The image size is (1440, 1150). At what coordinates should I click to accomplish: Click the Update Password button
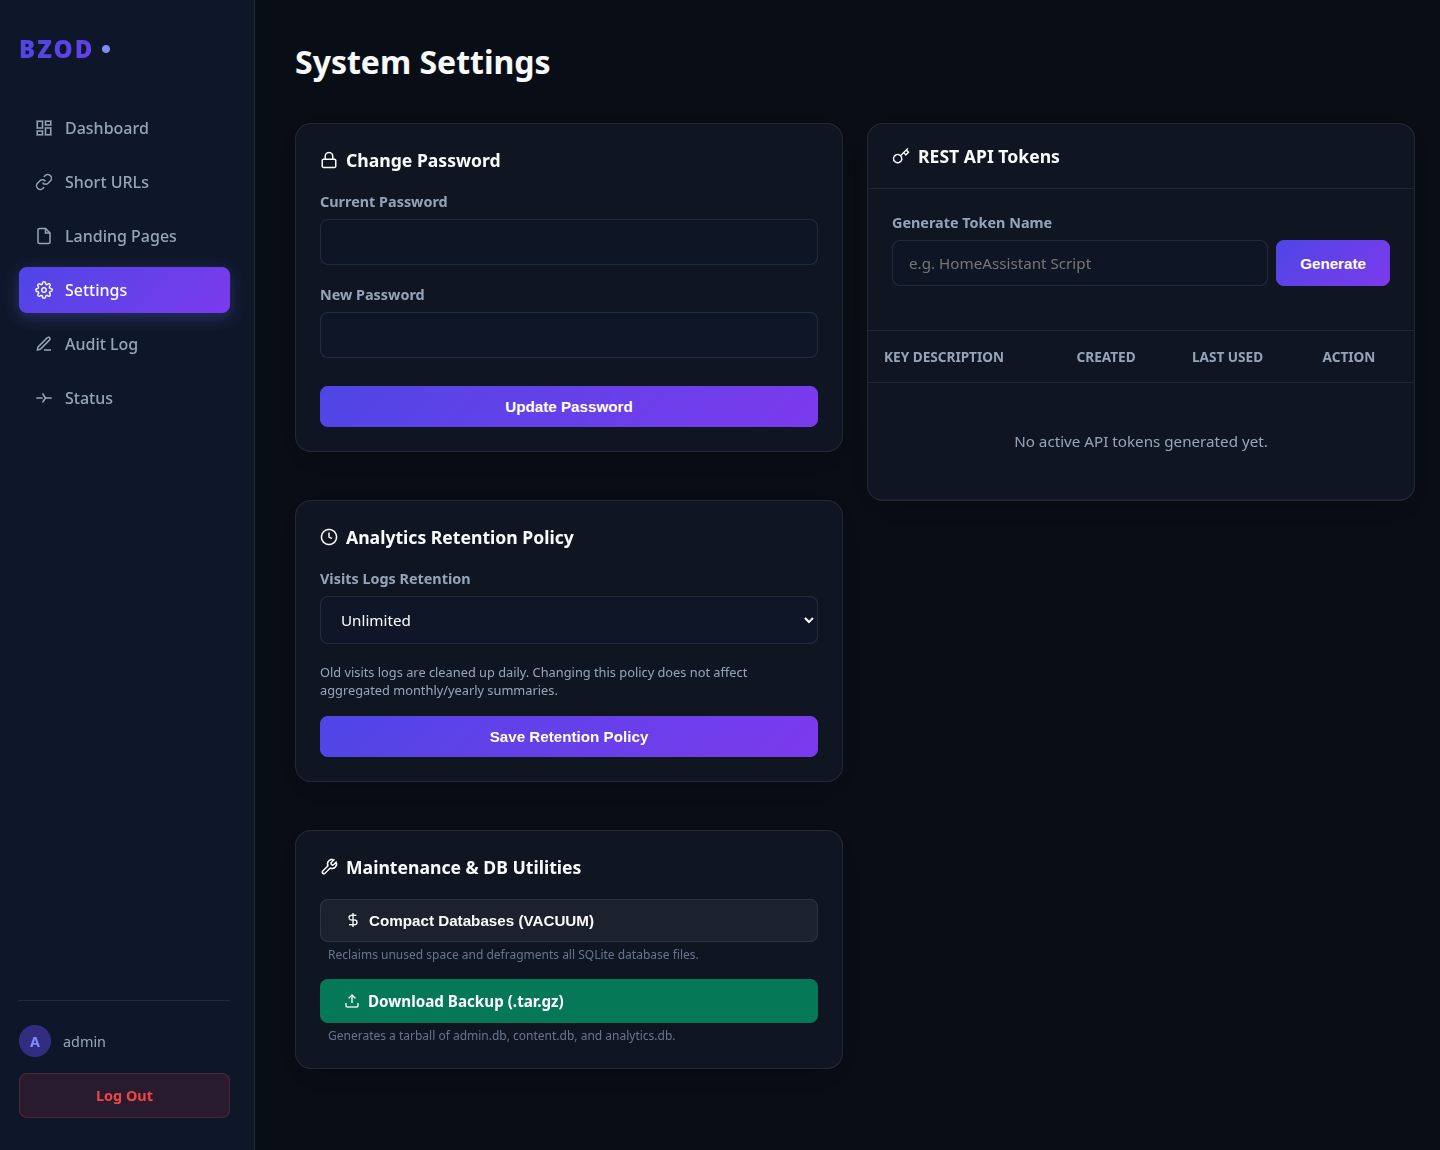[569, 406]
